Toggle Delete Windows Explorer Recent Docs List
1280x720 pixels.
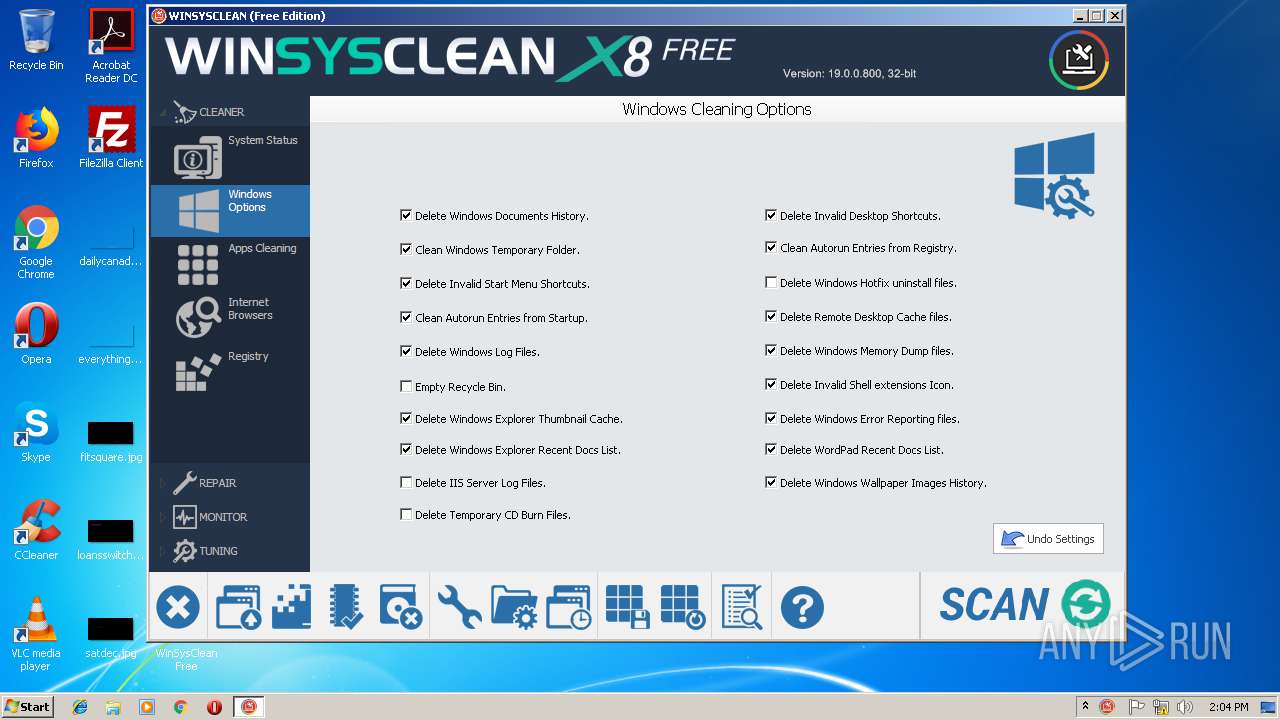point(406,449)
